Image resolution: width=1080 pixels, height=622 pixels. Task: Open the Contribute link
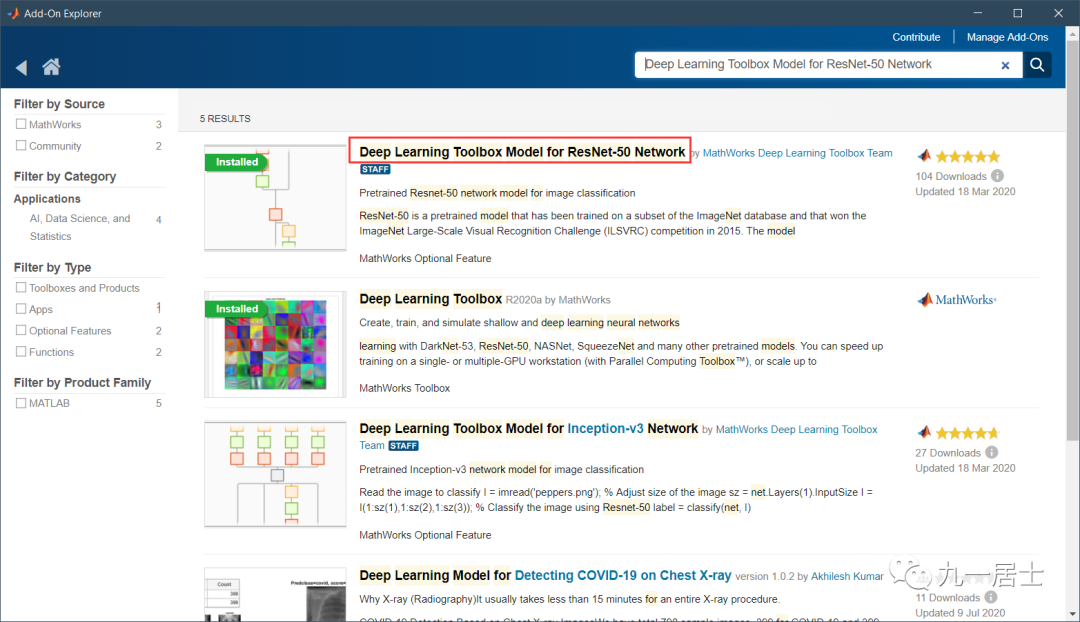(x=916, y=37)
